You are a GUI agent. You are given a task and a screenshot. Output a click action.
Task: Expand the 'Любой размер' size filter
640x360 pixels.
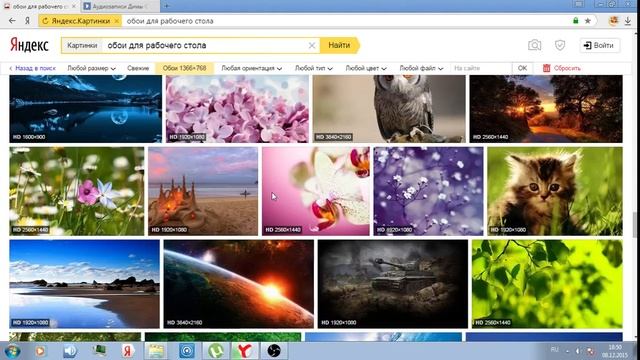pos(91,68)
